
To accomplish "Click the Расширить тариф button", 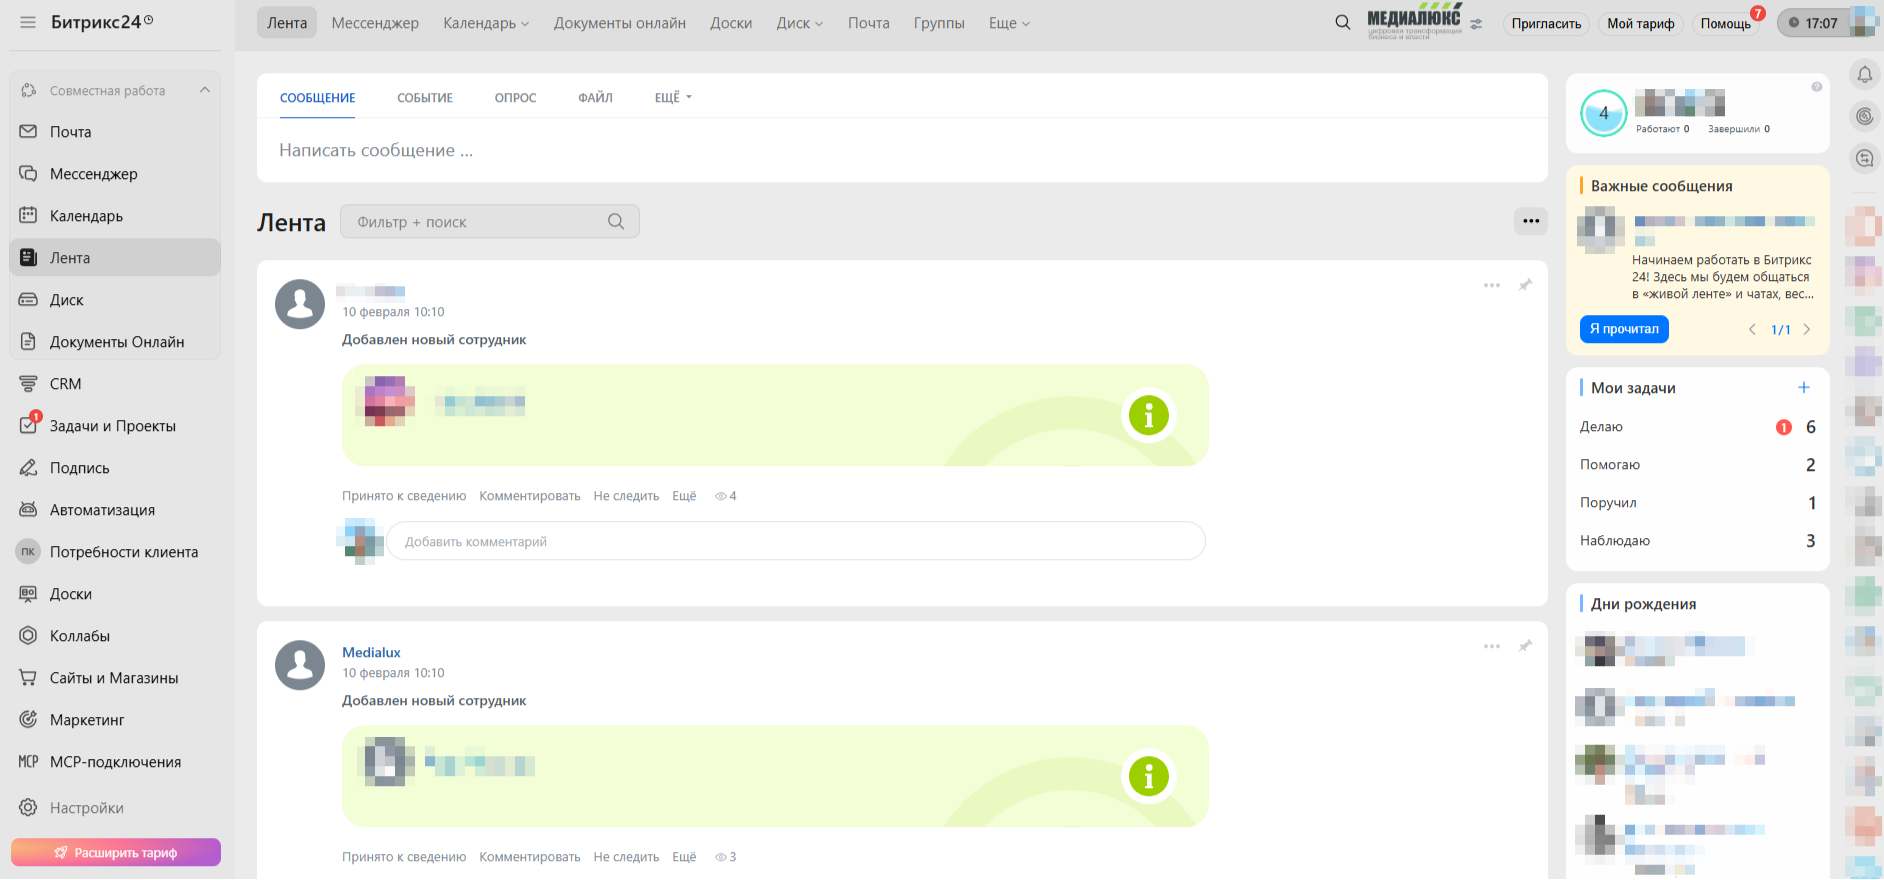I will click(116, 852).
